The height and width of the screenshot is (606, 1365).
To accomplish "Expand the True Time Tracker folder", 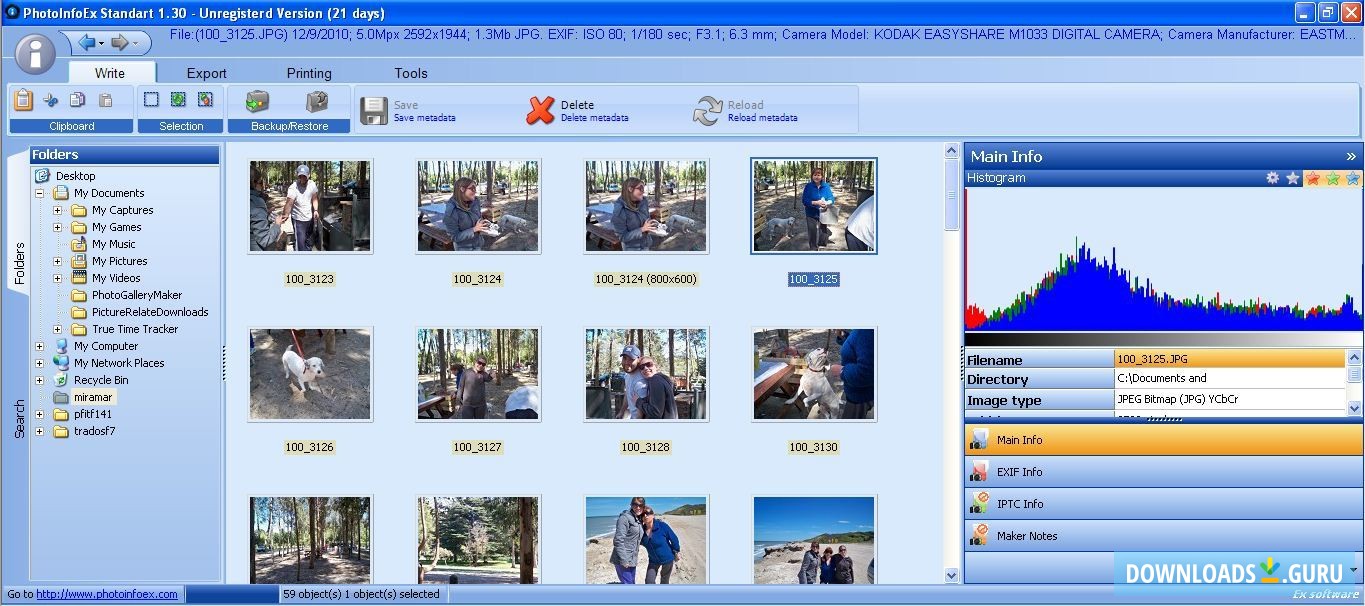I will click(57, 328).
